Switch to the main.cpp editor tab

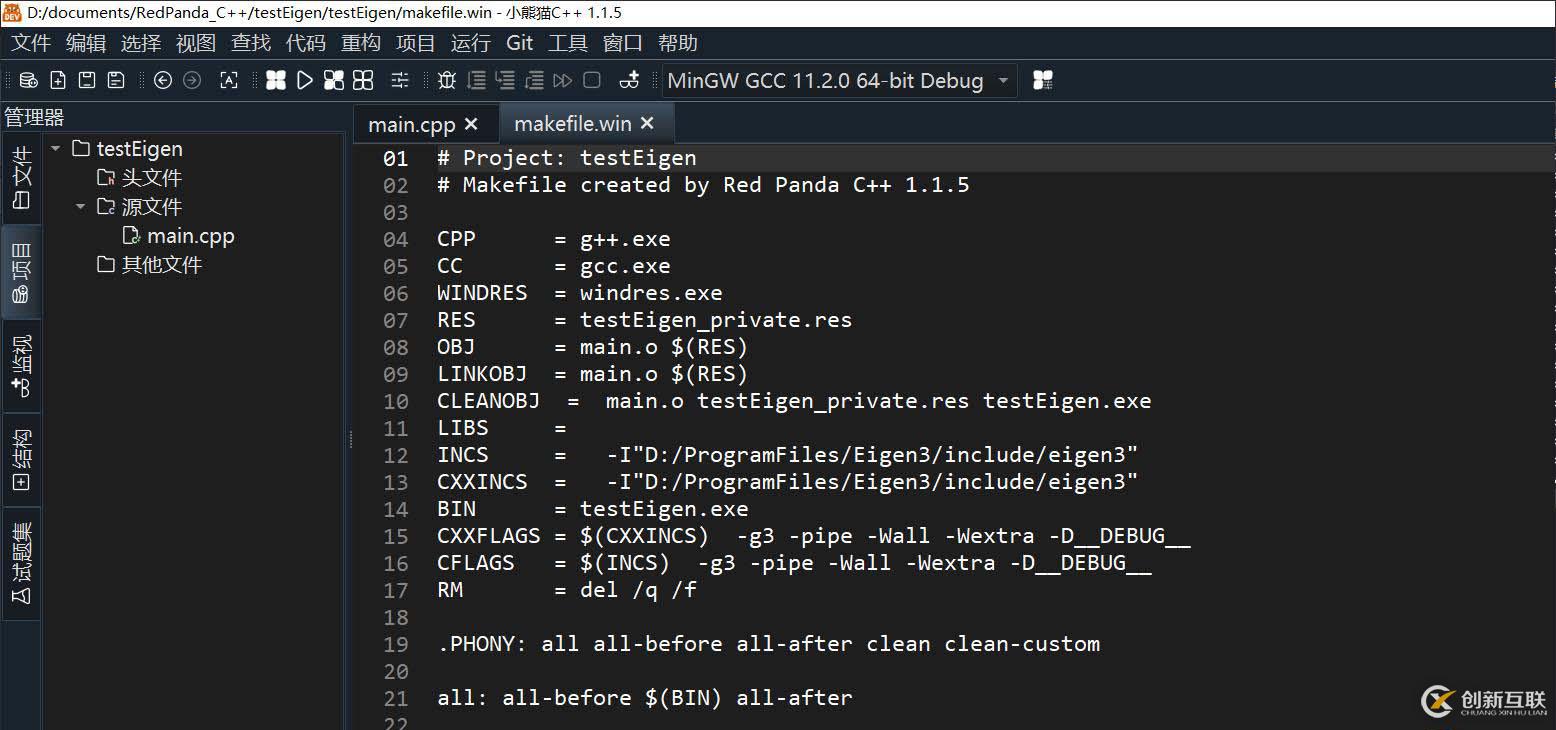pyautogui.click(x=411, y=125)
